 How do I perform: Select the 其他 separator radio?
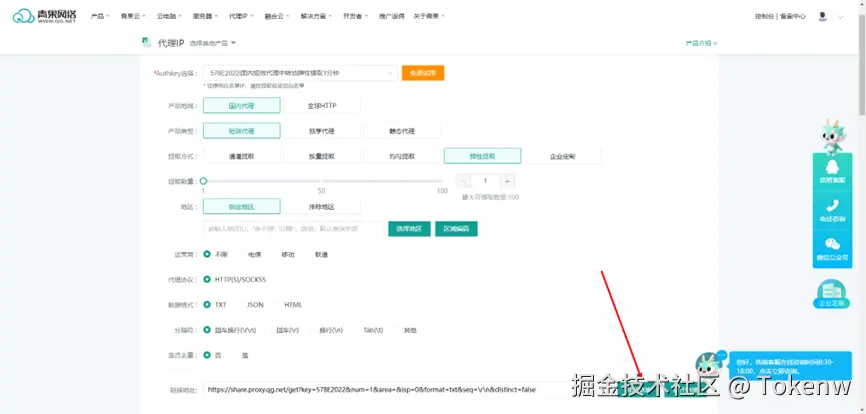tap(396, 330)
